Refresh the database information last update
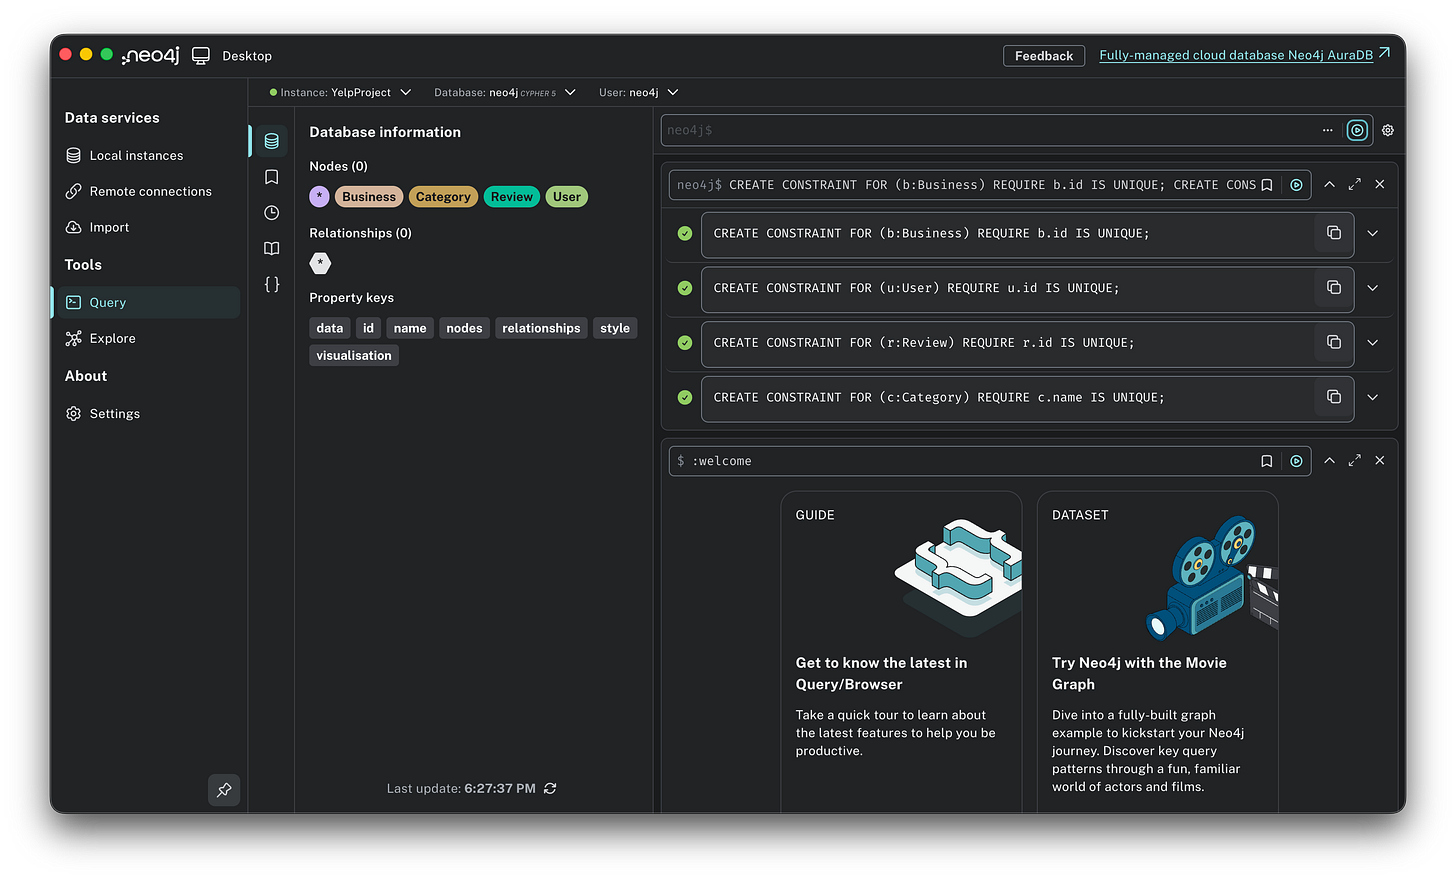Viewport: 1456px width, 880px height. click(x=549, y=788)
